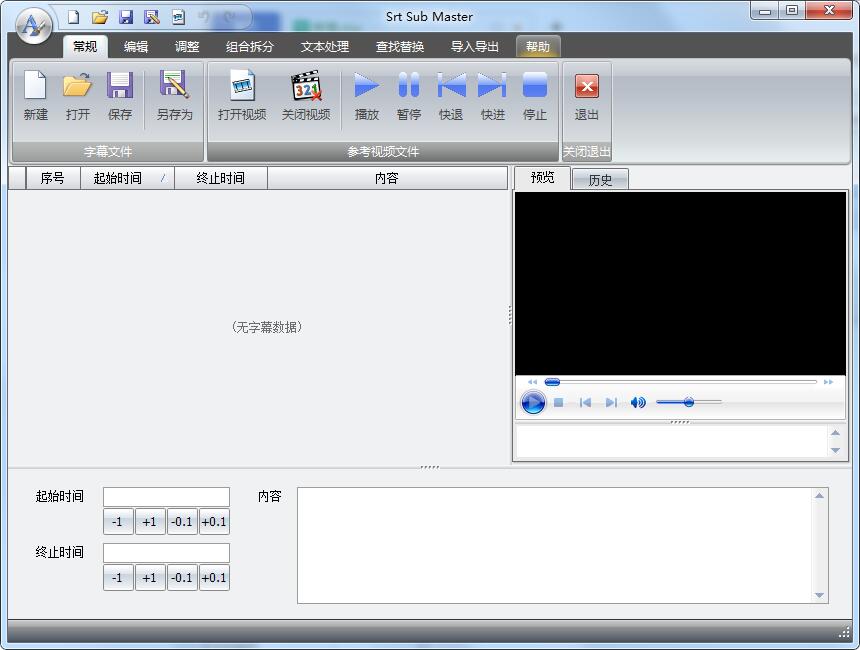Click the first +0.1 start time button
The image size is (860, 650).
(x=214, y=522)
